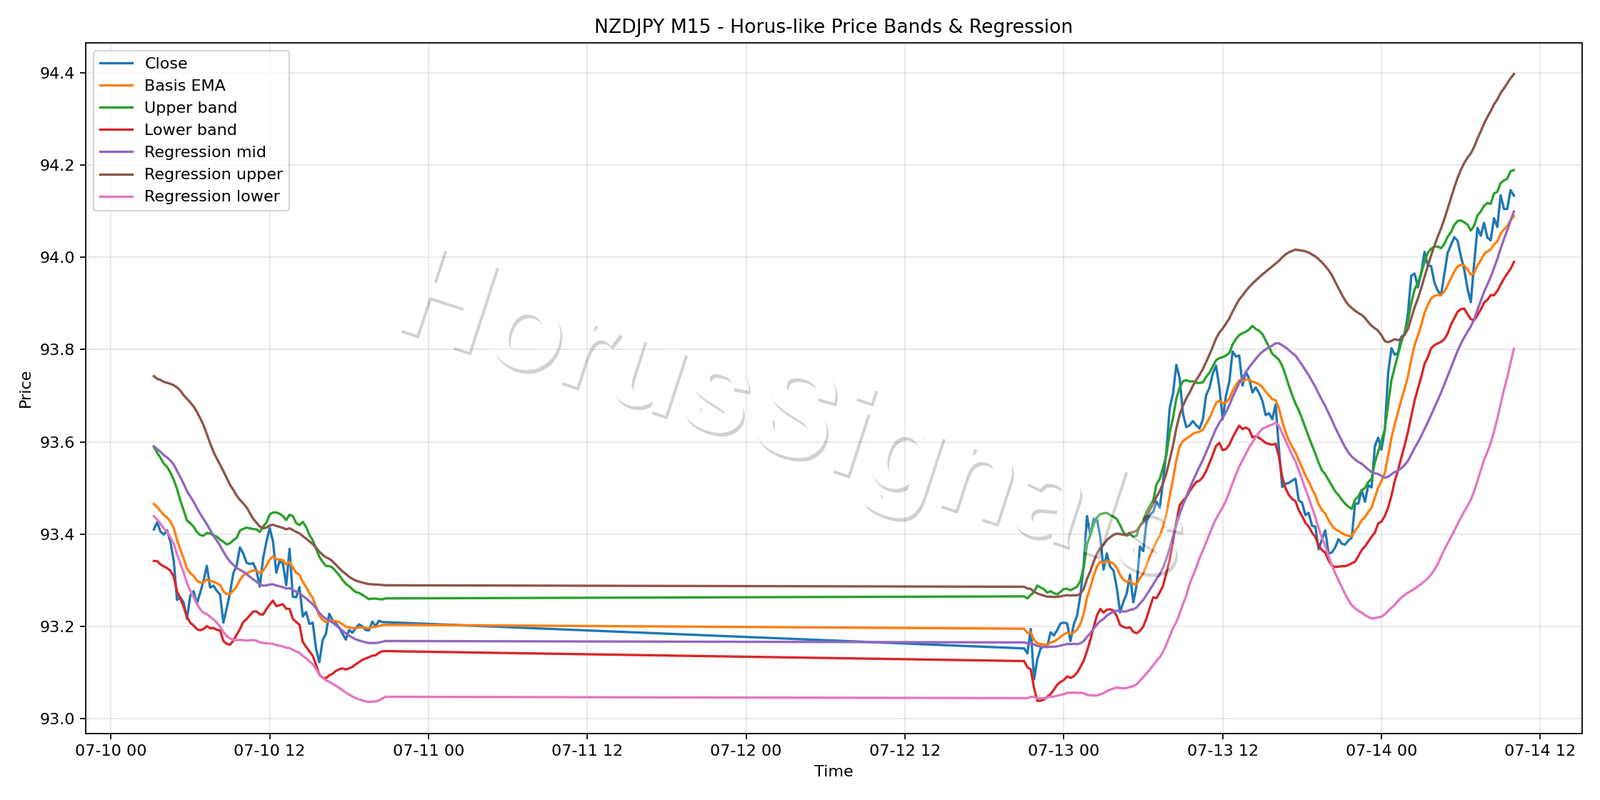Click the 07-13 12 x-axis tick label
Image resolution: width=1600 pixels, height=800 pixels.
(1222, 750)
